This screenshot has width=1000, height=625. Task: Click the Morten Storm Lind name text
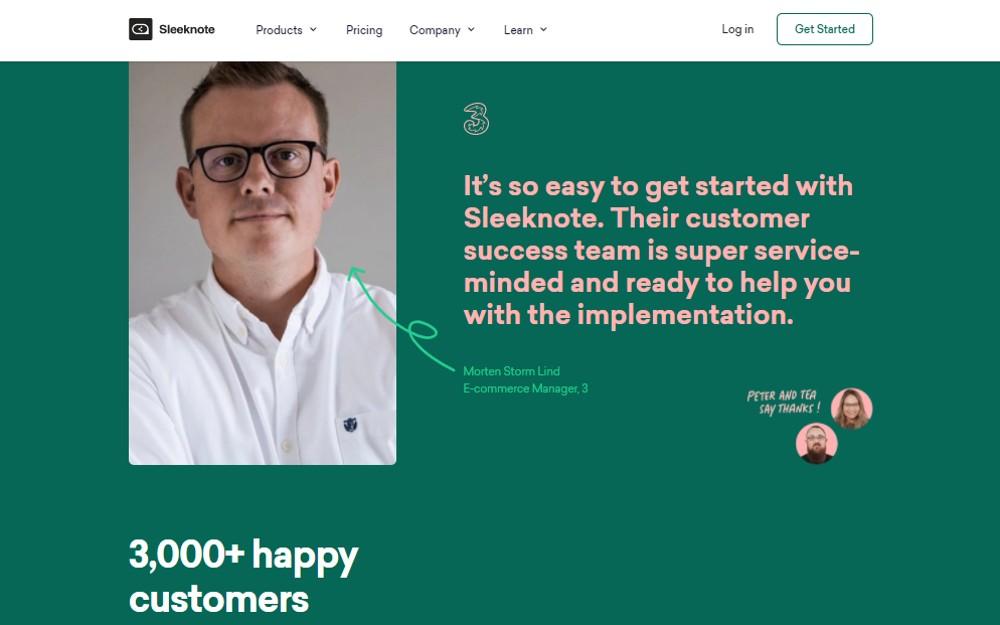pos(511,371)
